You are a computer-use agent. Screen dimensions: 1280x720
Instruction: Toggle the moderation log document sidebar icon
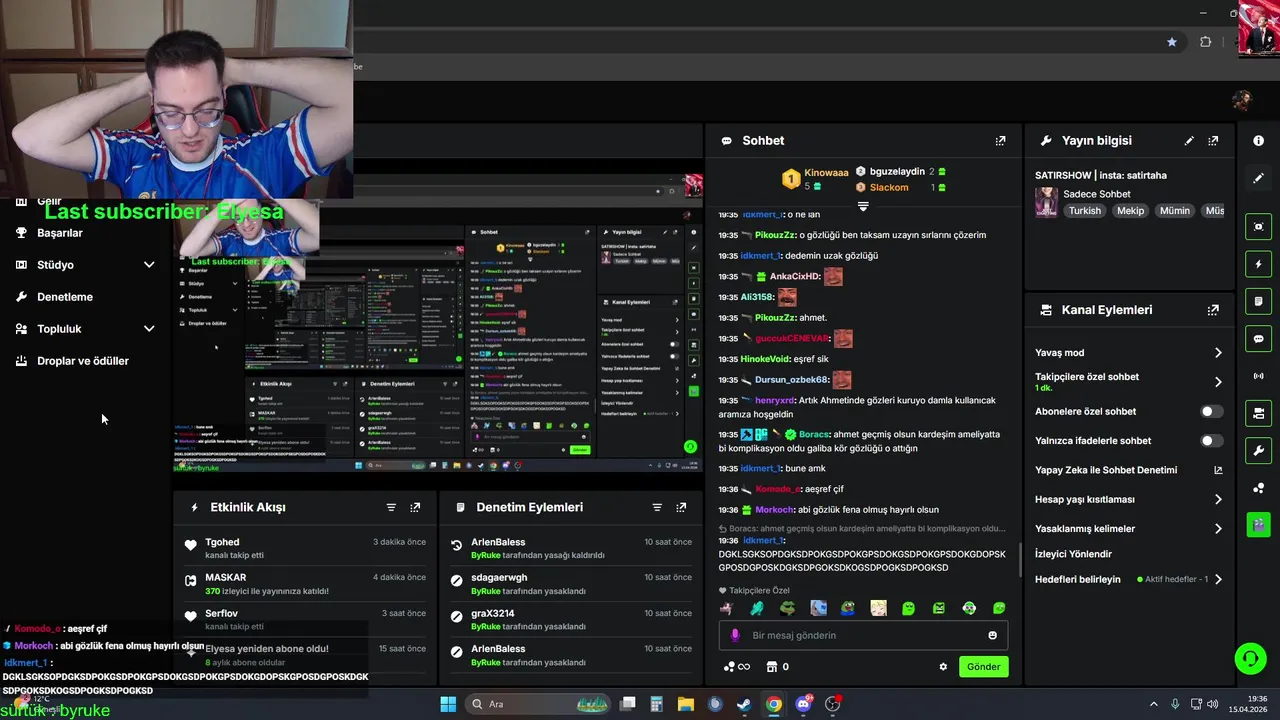coord(1258,301)
